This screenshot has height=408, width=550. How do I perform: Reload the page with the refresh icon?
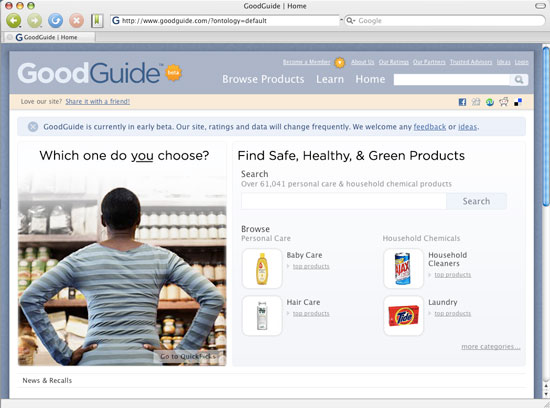[55, 21]
